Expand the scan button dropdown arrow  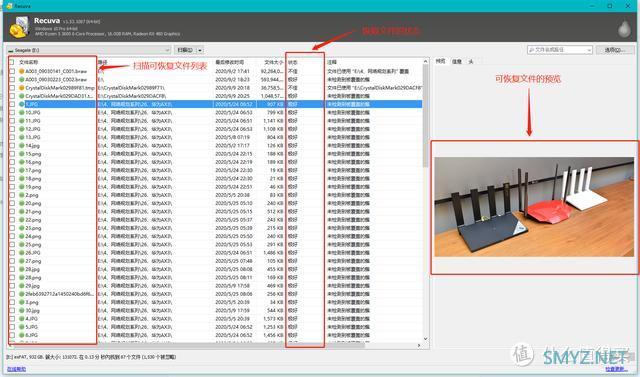[x=200, y=50]
